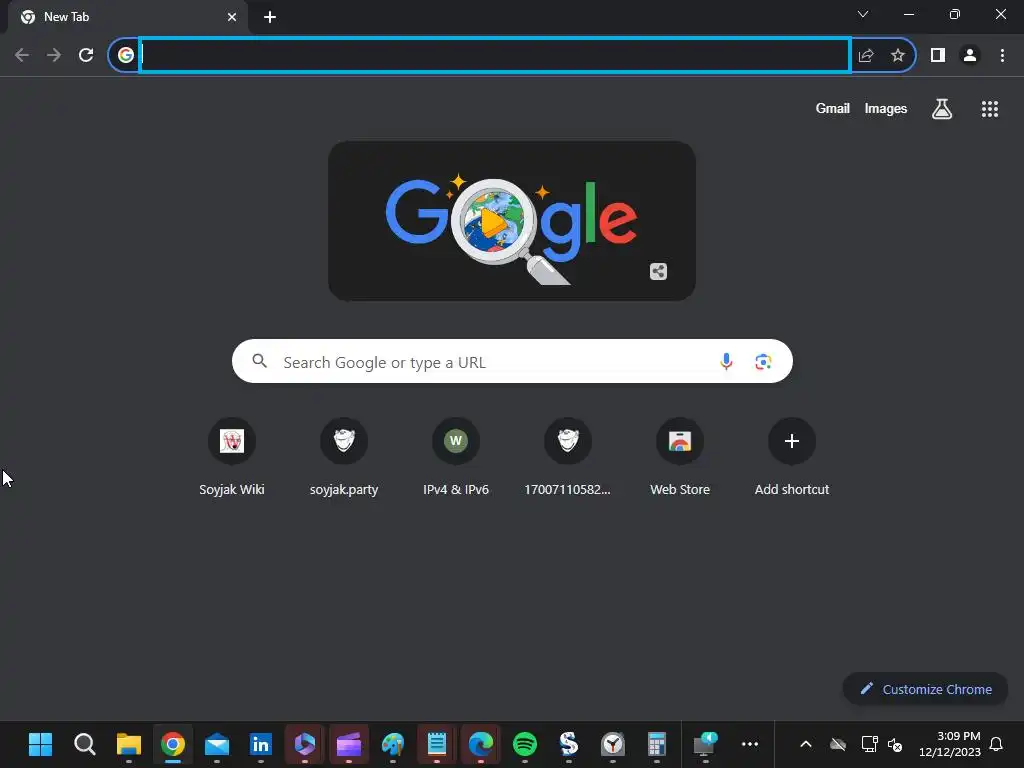The height and width of the screenshot is (768, 1024).
Task: Show hidden system tray icons
Action: (806, 744)
